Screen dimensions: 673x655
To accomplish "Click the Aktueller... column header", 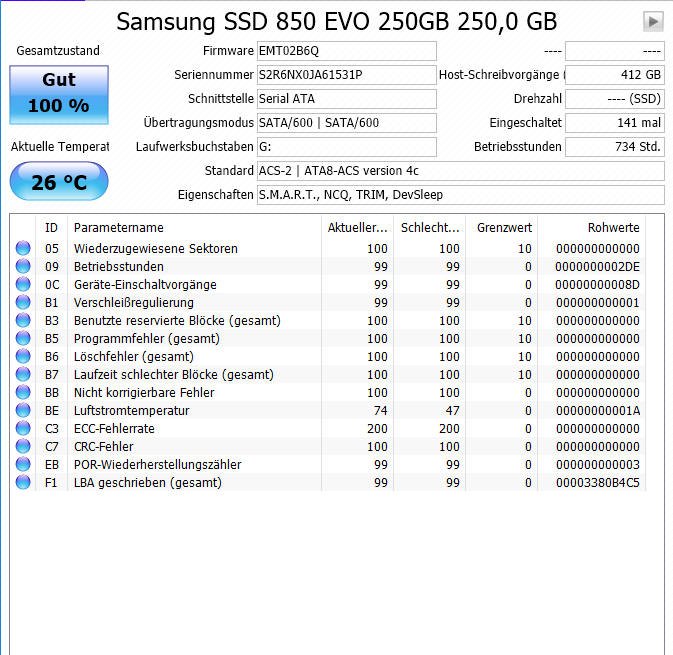I will (358, 227).
